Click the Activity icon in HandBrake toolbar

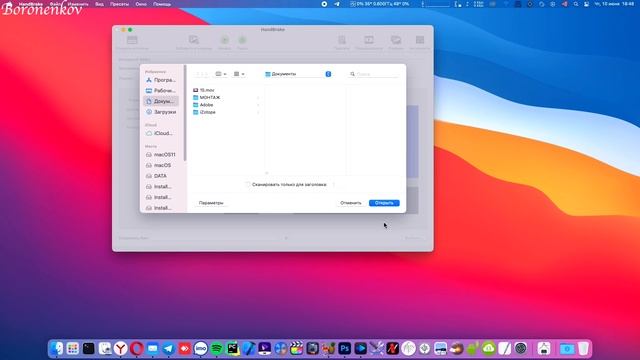(420, 40)
